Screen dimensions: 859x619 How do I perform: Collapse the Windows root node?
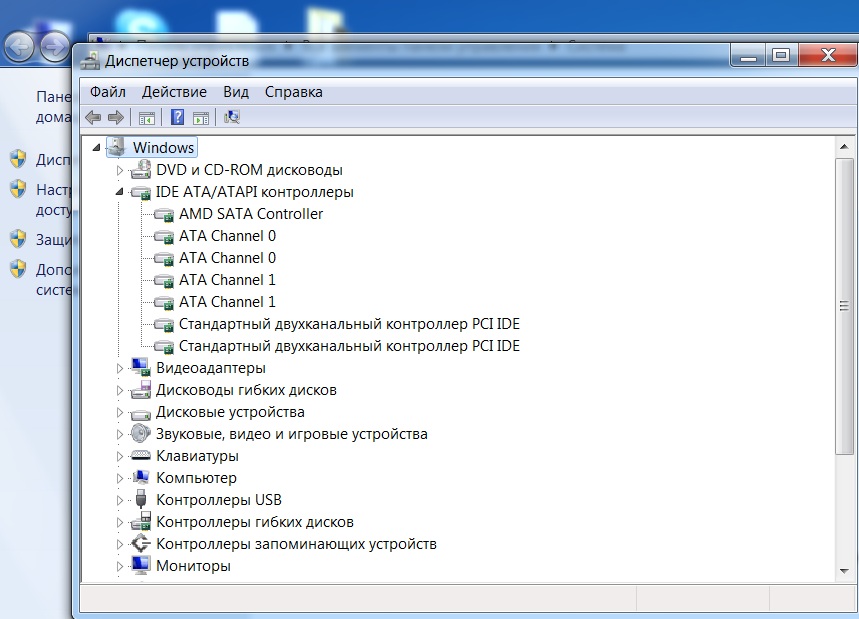click(97, 147)
